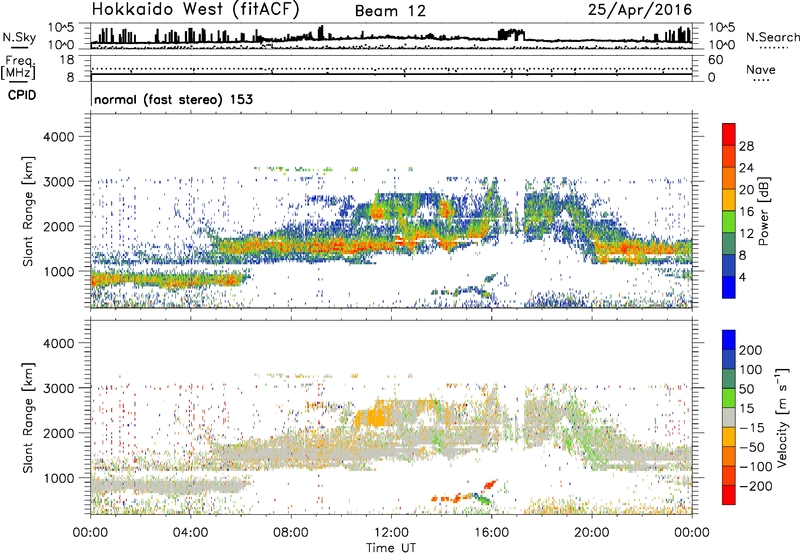Click the 'Hokkaido West (fitACF)' title text
Image resolution: width=800 pixels, height=554 pixels.
195,10
